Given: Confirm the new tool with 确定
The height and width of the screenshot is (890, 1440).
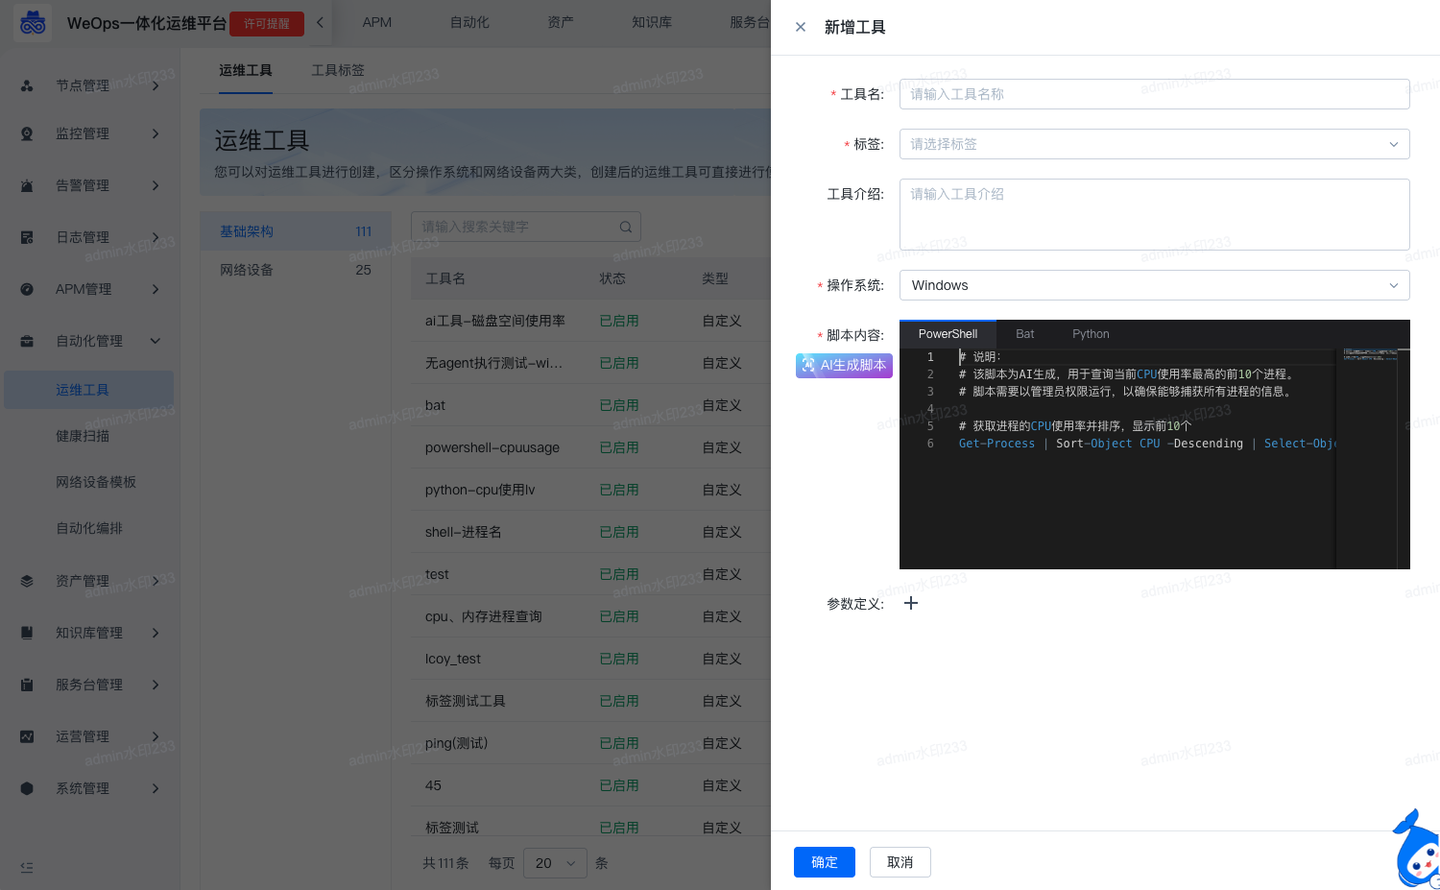Looking at the screenshot, I should click(824, 862).
